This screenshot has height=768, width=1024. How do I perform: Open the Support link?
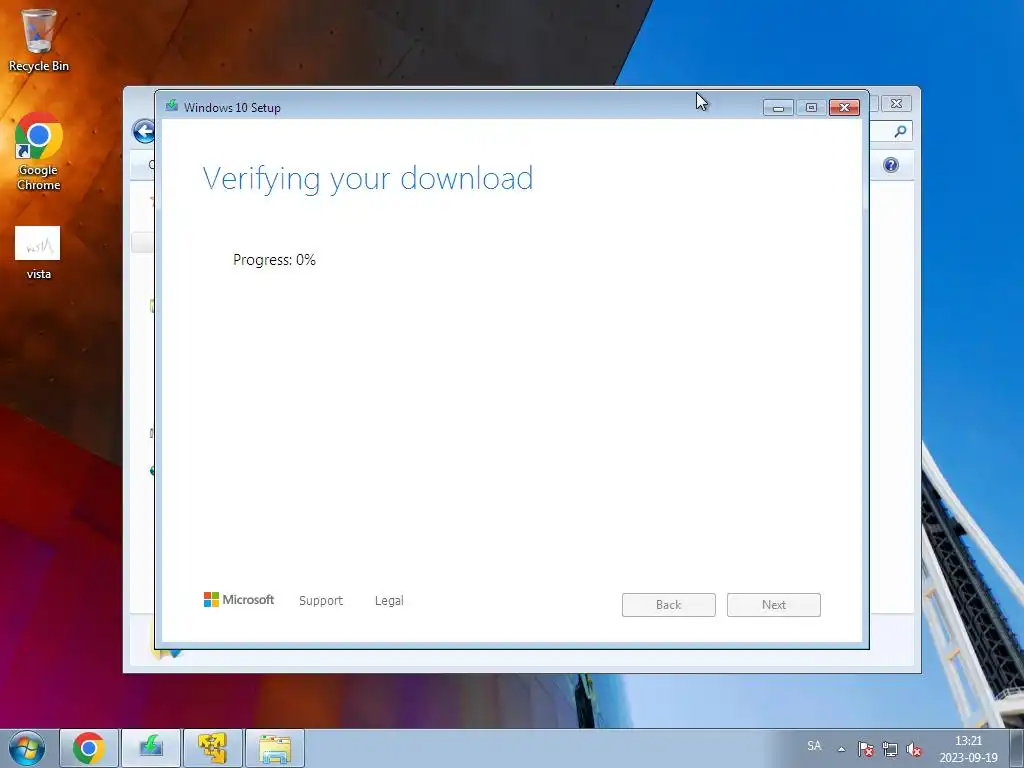(321, 600)
